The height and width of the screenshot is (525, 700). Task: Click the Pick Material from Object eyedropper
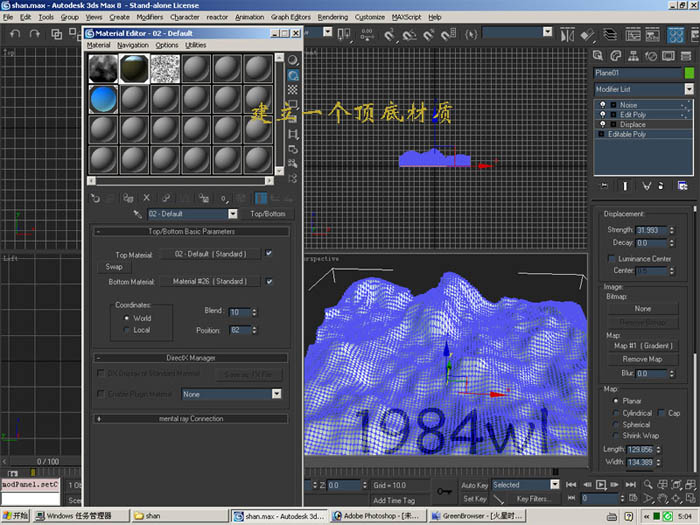point(138,214)
